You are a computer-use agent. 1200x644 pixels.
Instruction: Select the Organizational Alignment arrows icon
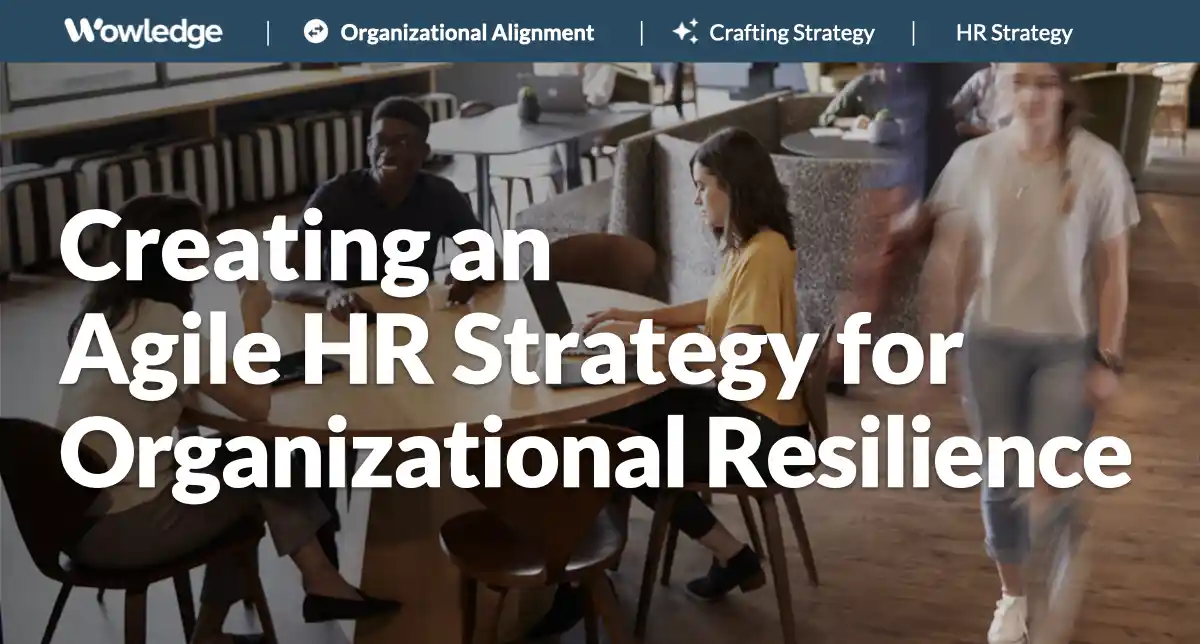coord(315,32)
